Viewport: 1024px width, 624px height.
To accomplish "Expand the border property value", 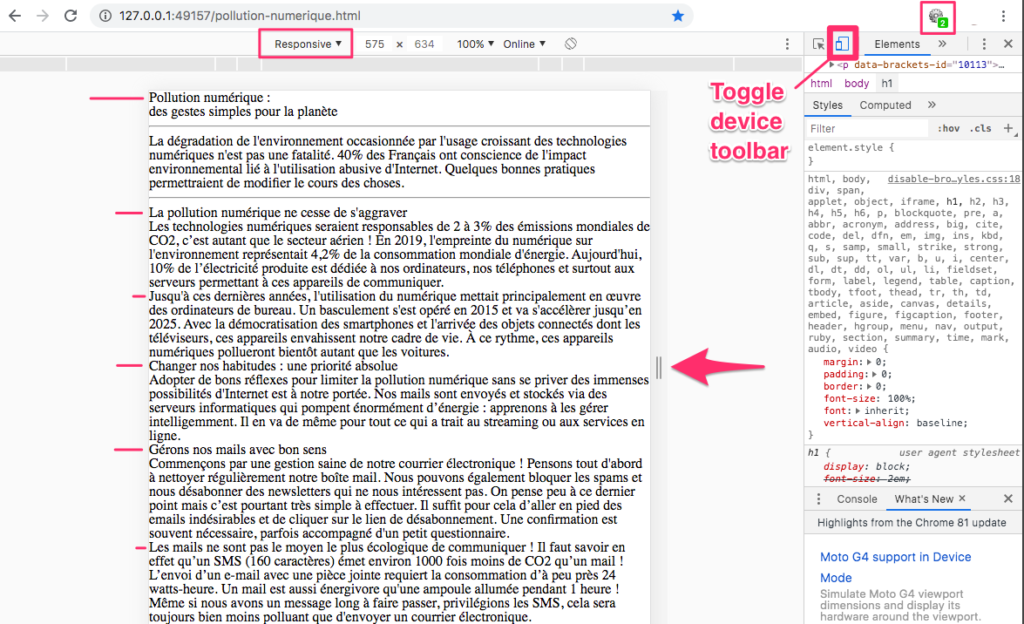I will pos(869,386).
